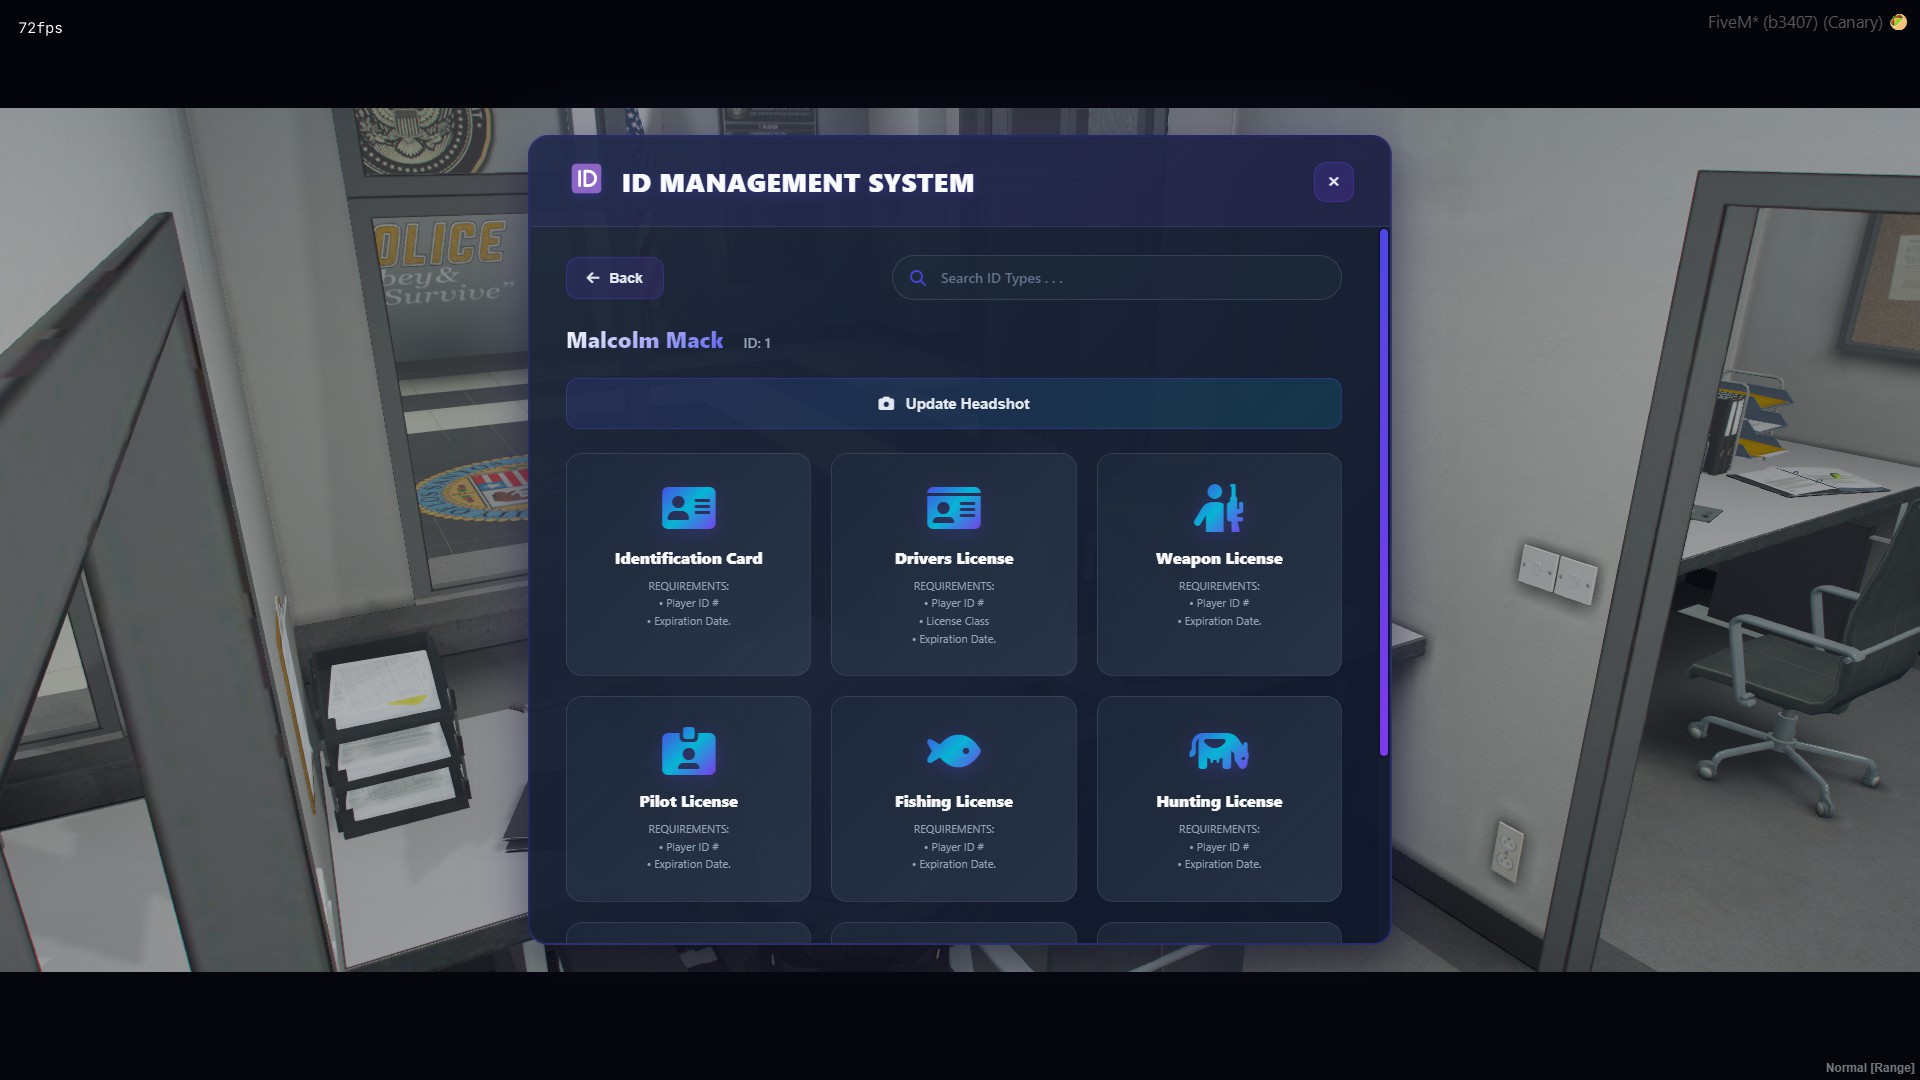Click the camera icon on Update Headshot

[886, 404]
